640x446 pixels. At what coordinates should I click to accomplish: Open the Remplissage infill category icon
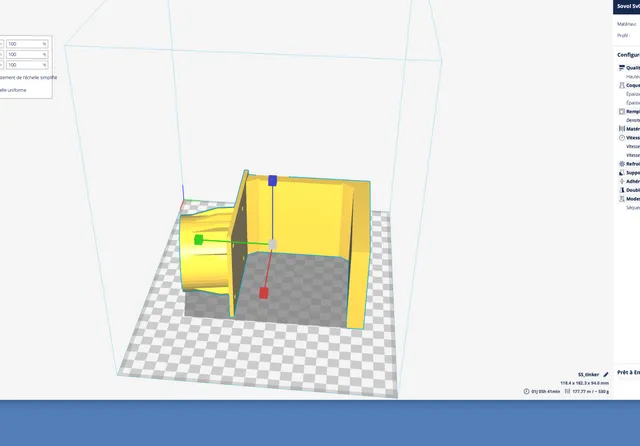click(622, 111)
